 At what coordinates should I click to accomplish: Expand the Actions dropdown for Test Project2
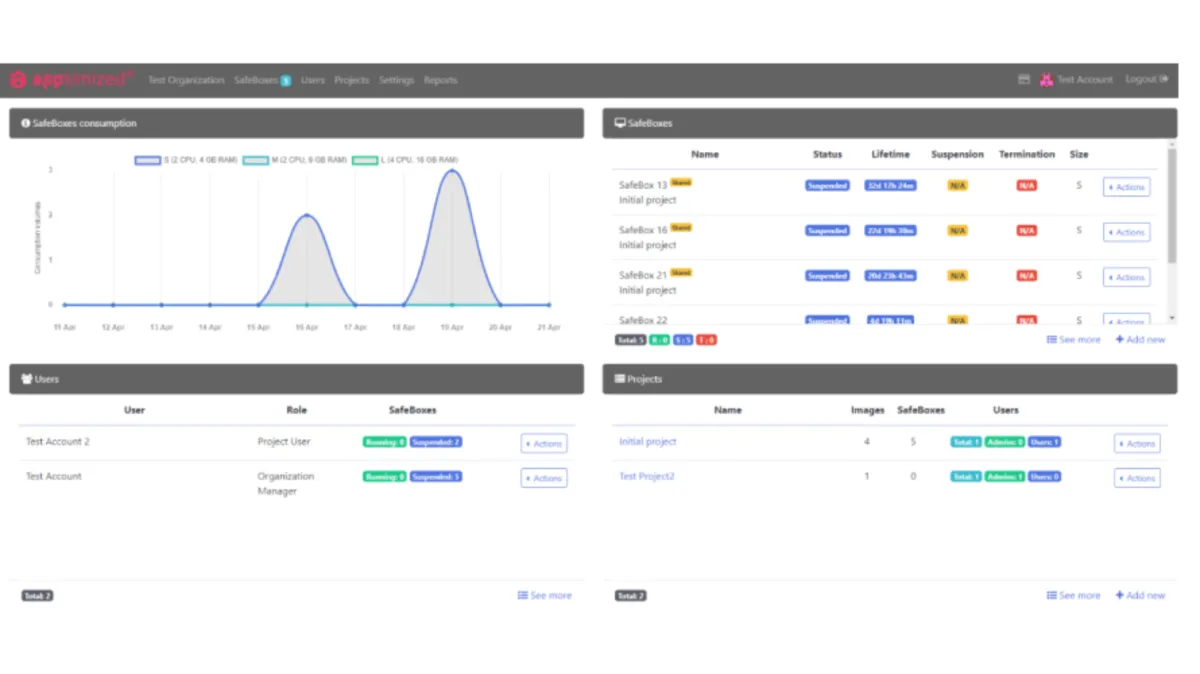1137,478
